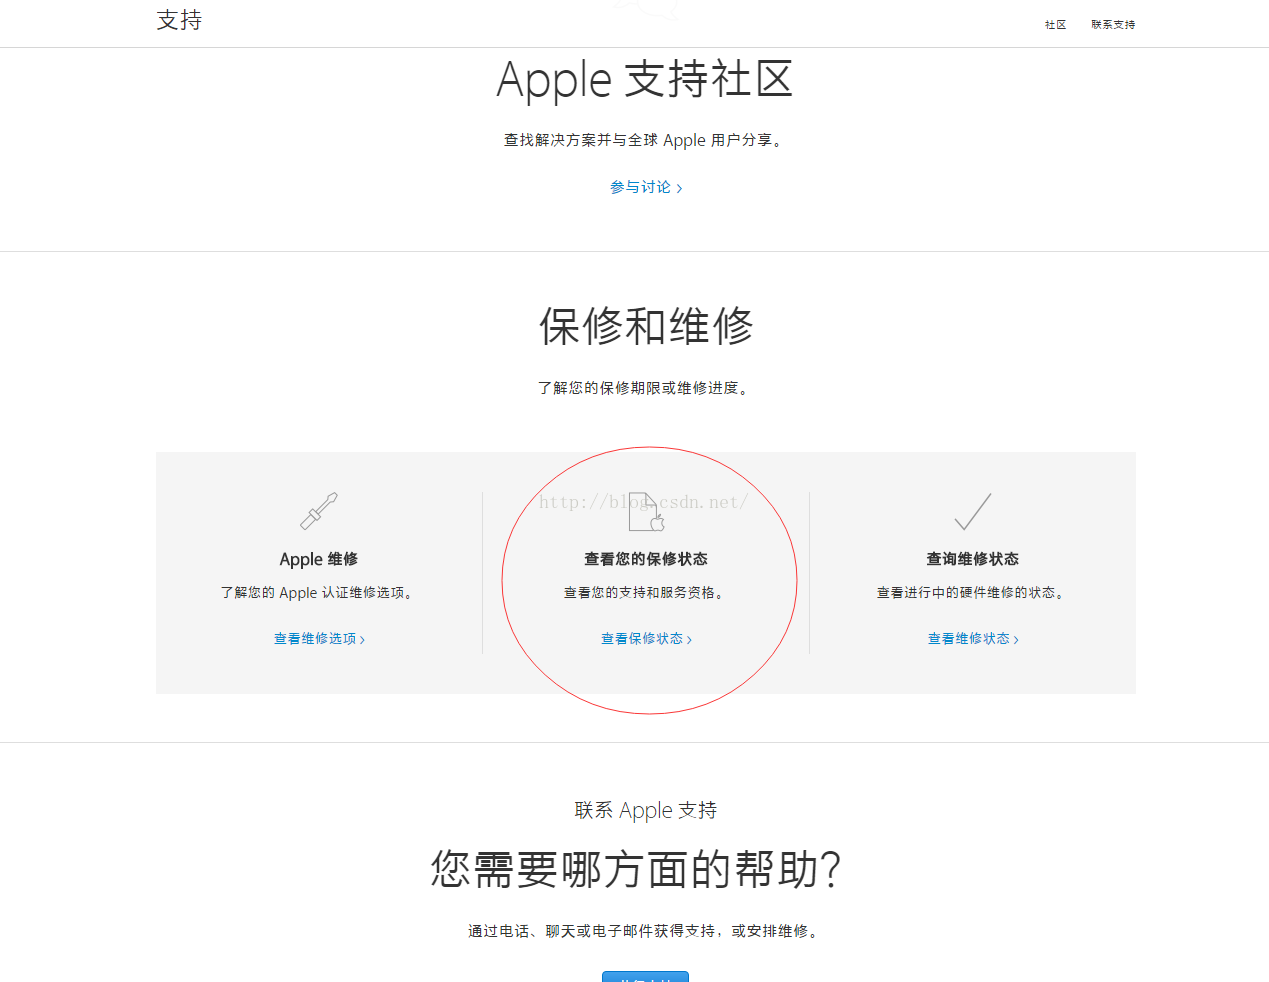Image resolution: width=1269 pixels, height=982 pixels.
Task: Click the 您需要哪方面的帮助? heading
Action: pos(636,869)
